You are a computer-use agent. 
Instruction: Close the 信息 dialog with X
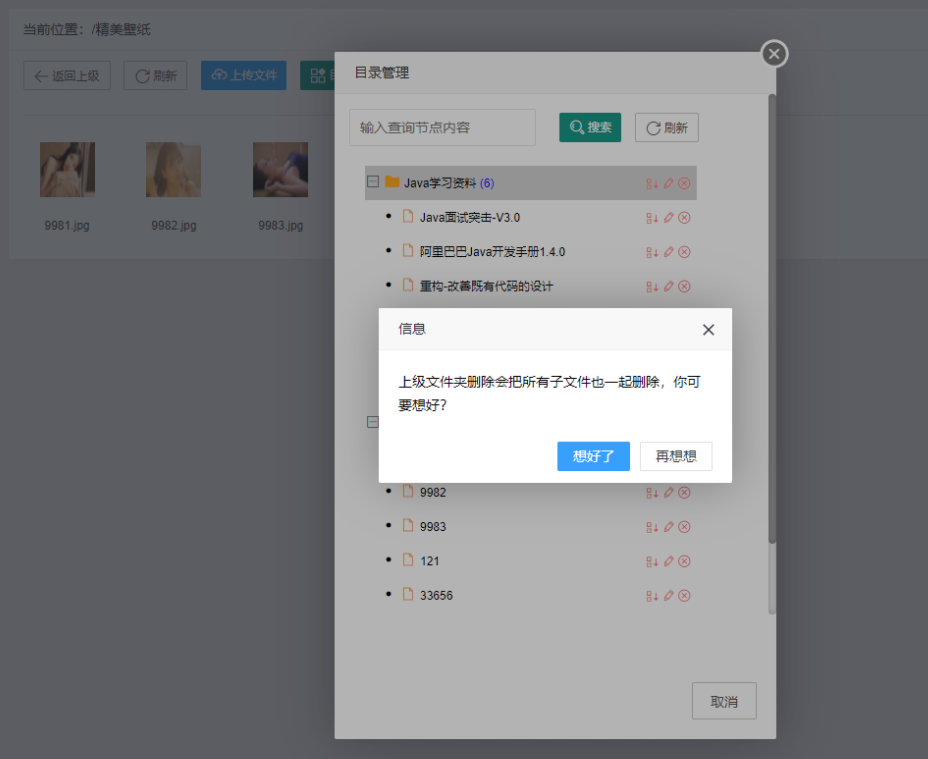coord(708,330)
